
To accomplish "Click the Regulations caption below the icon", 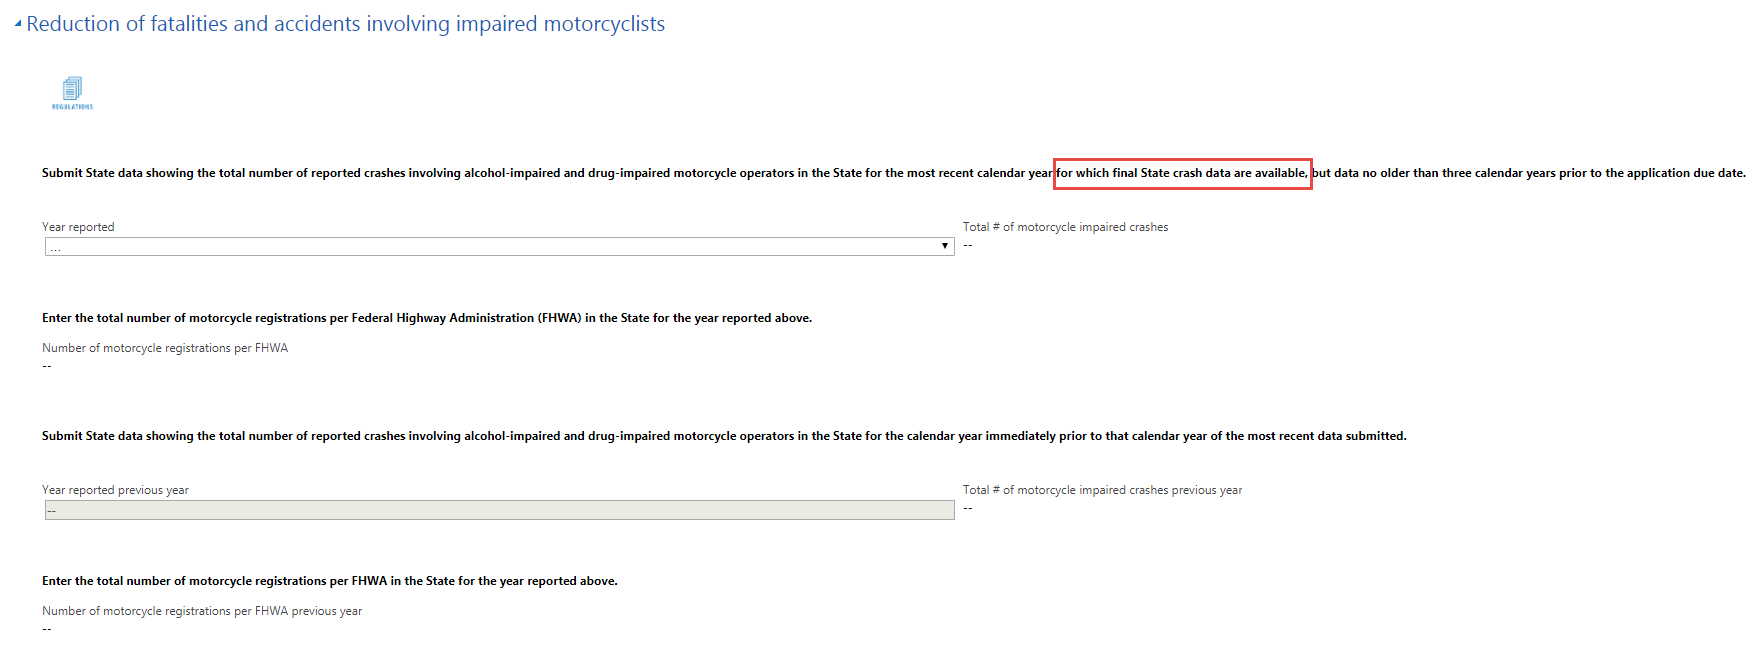I will (72, 107).
